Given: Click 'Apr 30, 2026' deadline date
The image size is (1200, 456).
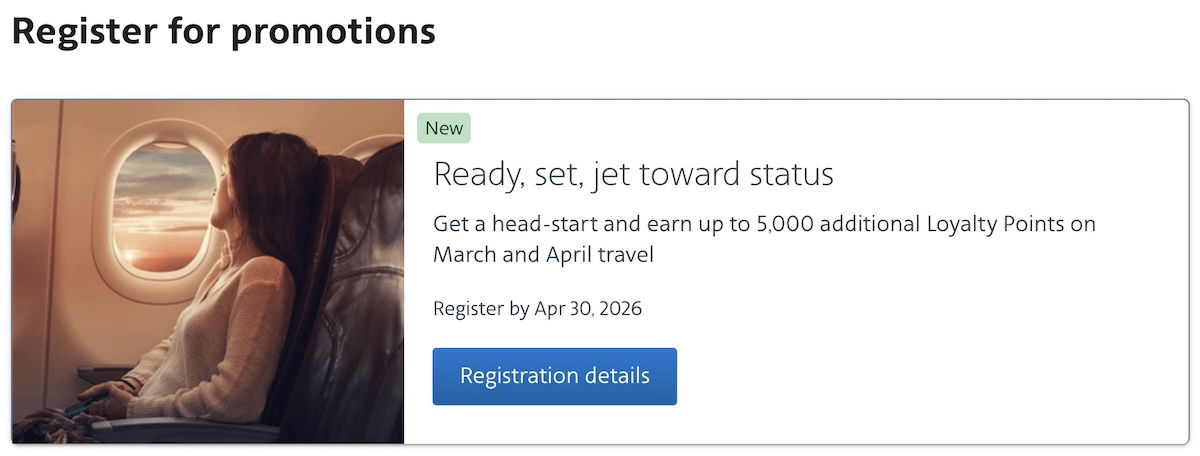Looking at the screenshot, I should (588, 308).
